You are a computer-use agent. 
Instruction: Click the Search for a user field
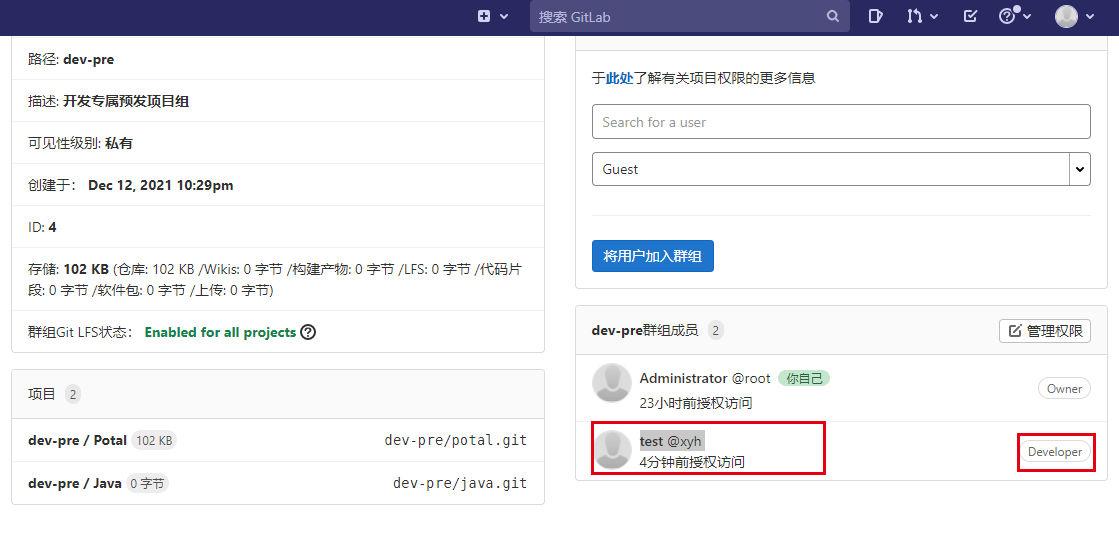[841, 122]
